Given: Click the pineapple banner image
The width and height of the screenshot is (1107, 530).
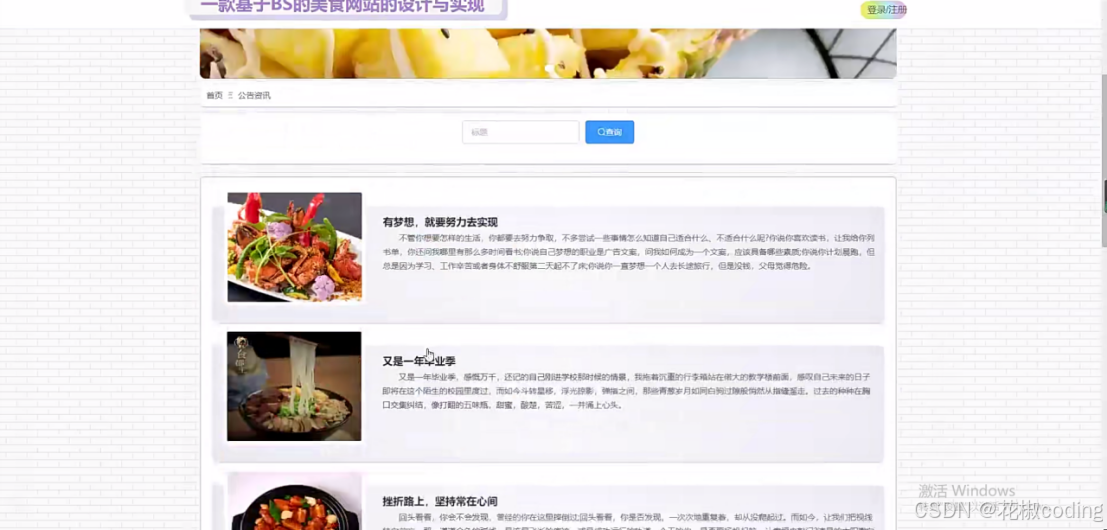Looking at the screenshot, I should tap(548, 53).
